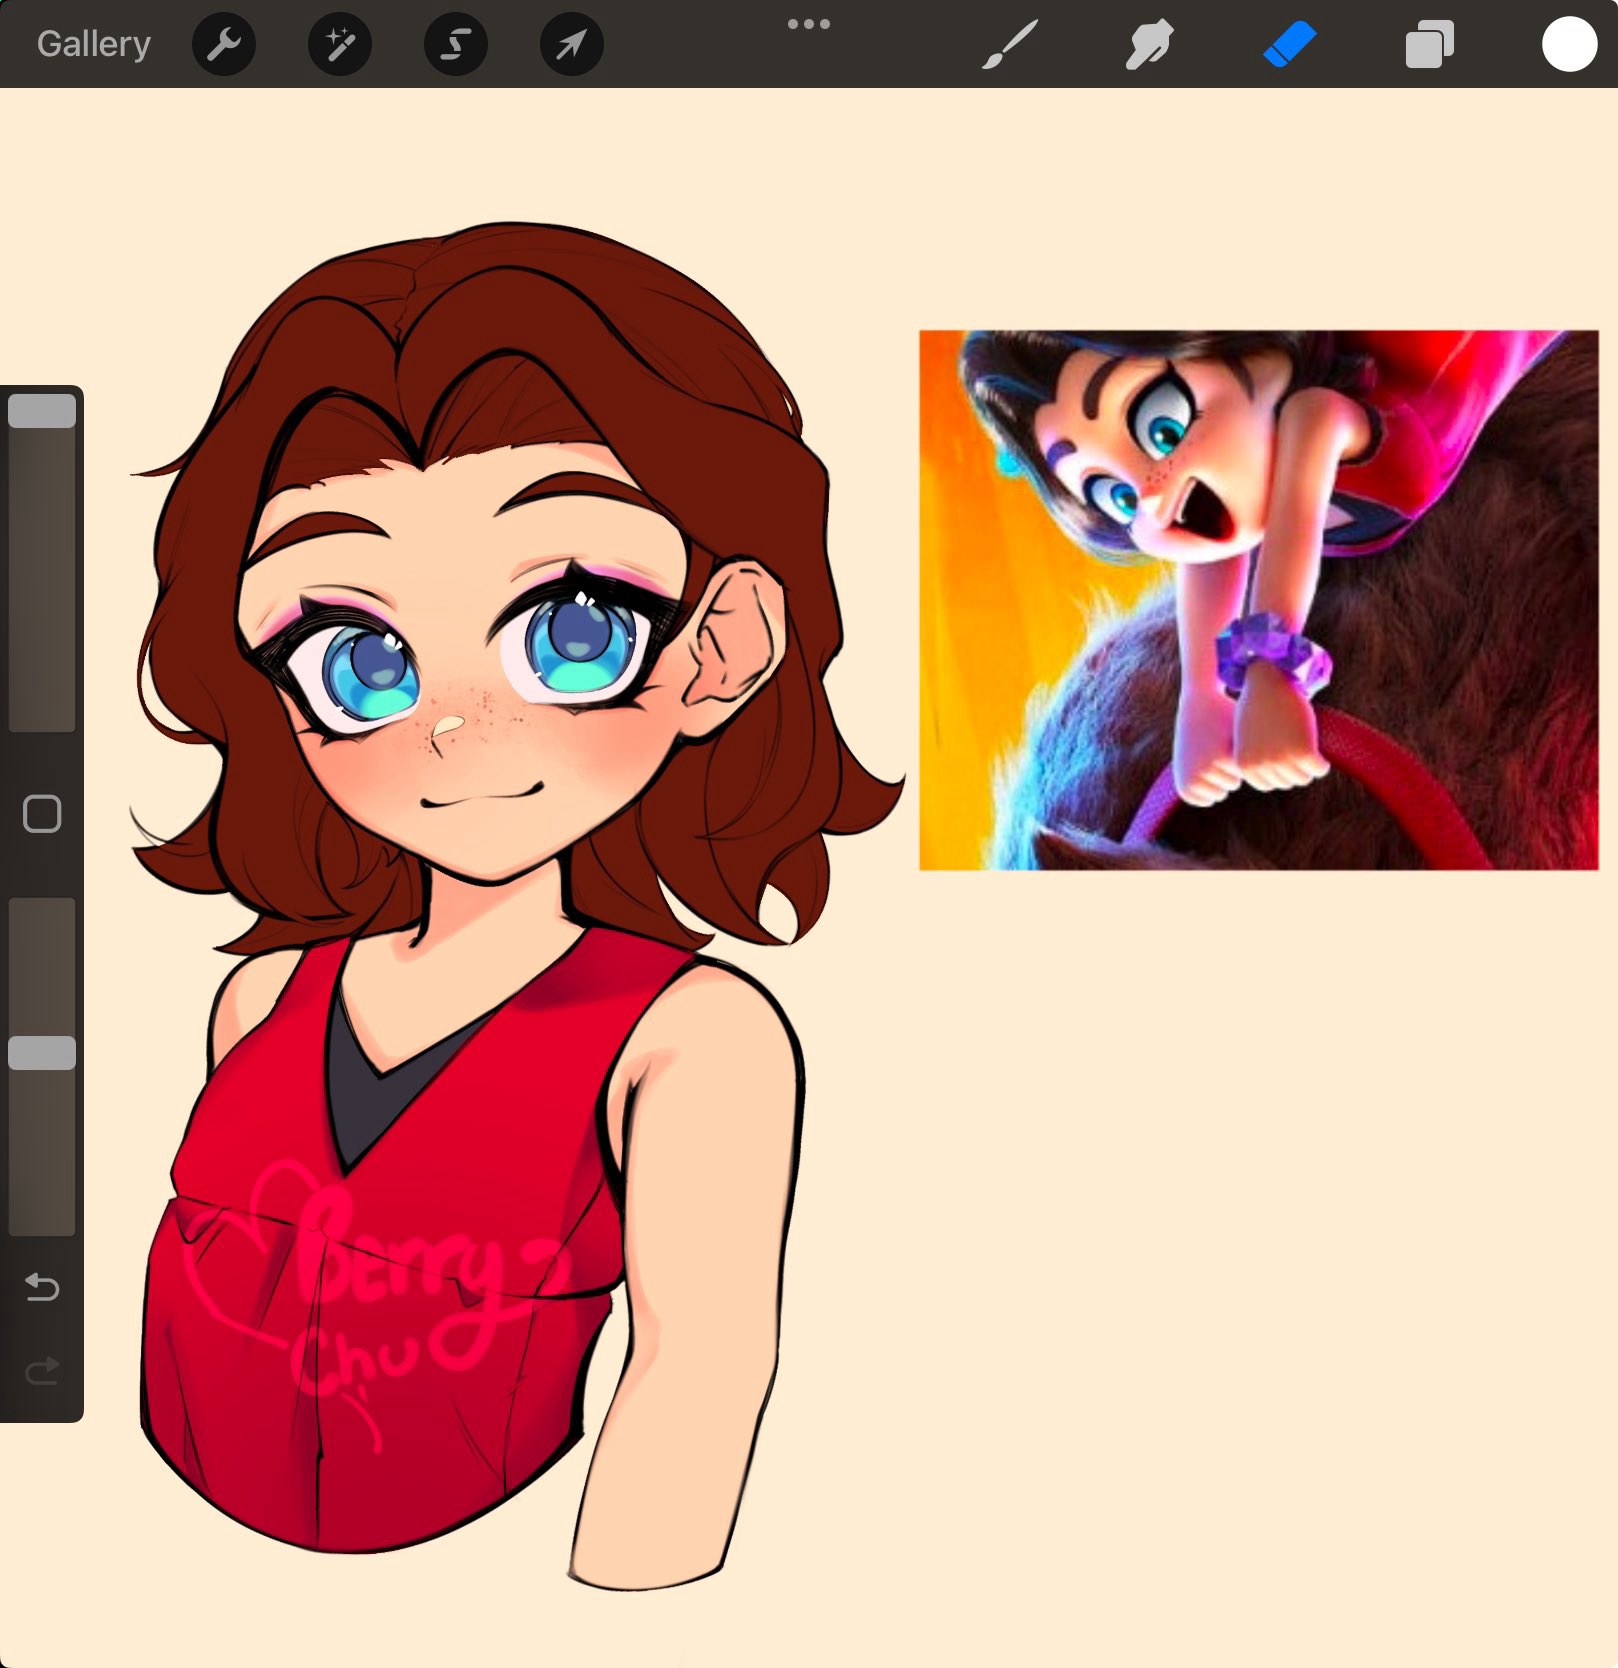This screenshot has height=1668, width=1618.
Task: Tap the three-dot menu at top
Action: [x=808, y=24]
